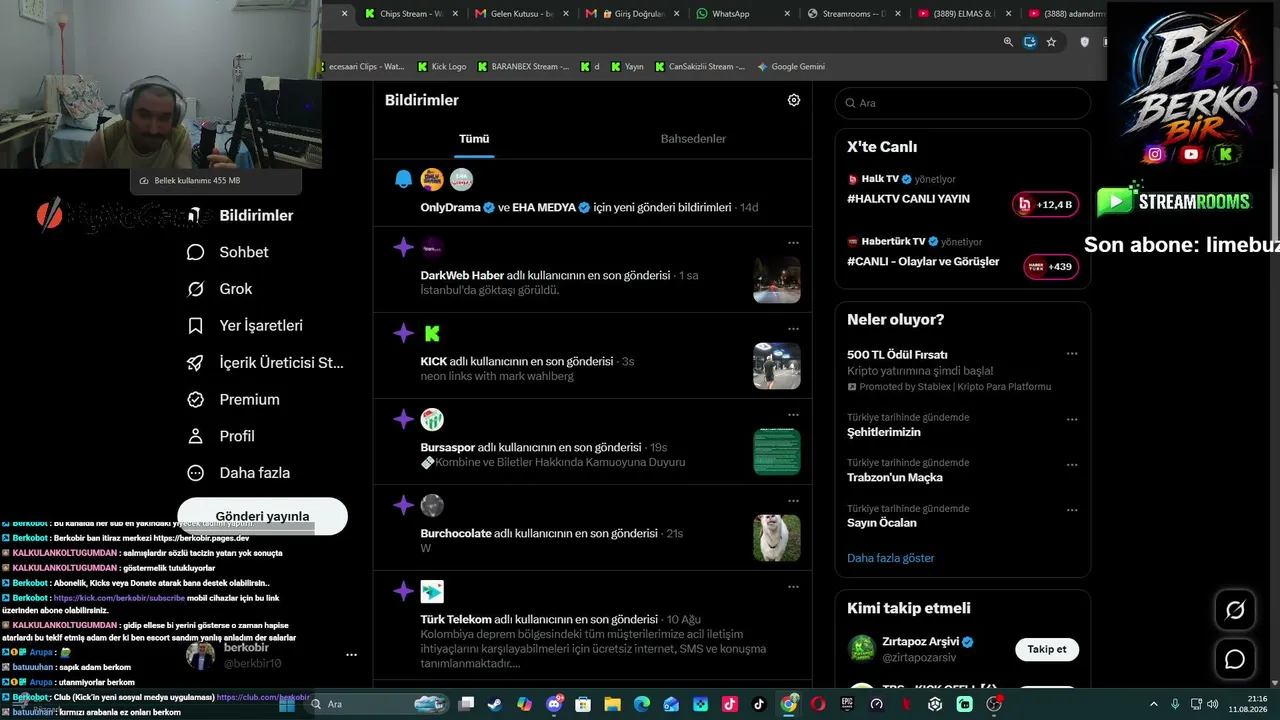Open more options for KICK notification
The image size is (1280, 720).
pyautogui.click(x=793, y=329)
